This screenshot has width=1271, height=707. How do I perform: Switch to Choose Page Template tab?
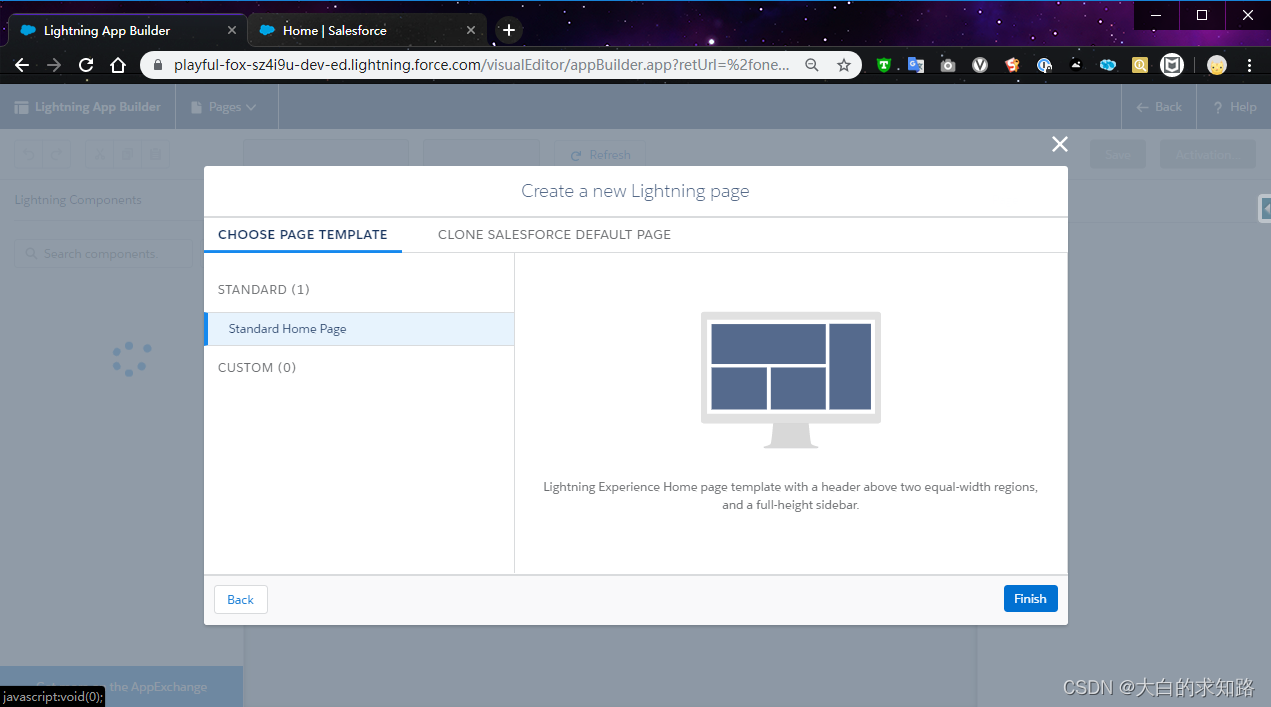pyautogui.click(x=303, y=234)
